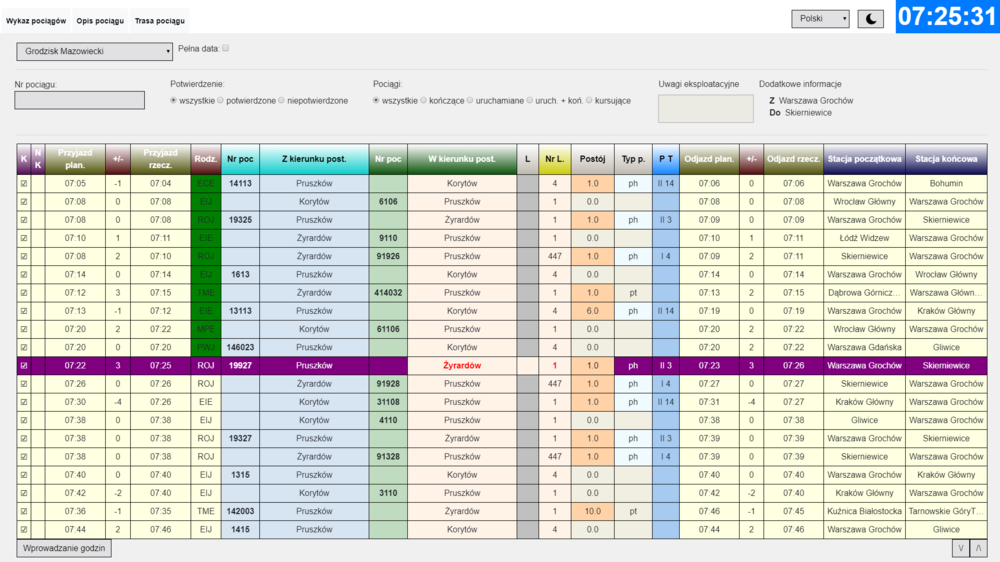Click the Stacja końcowa column header

tap(946, 159)
